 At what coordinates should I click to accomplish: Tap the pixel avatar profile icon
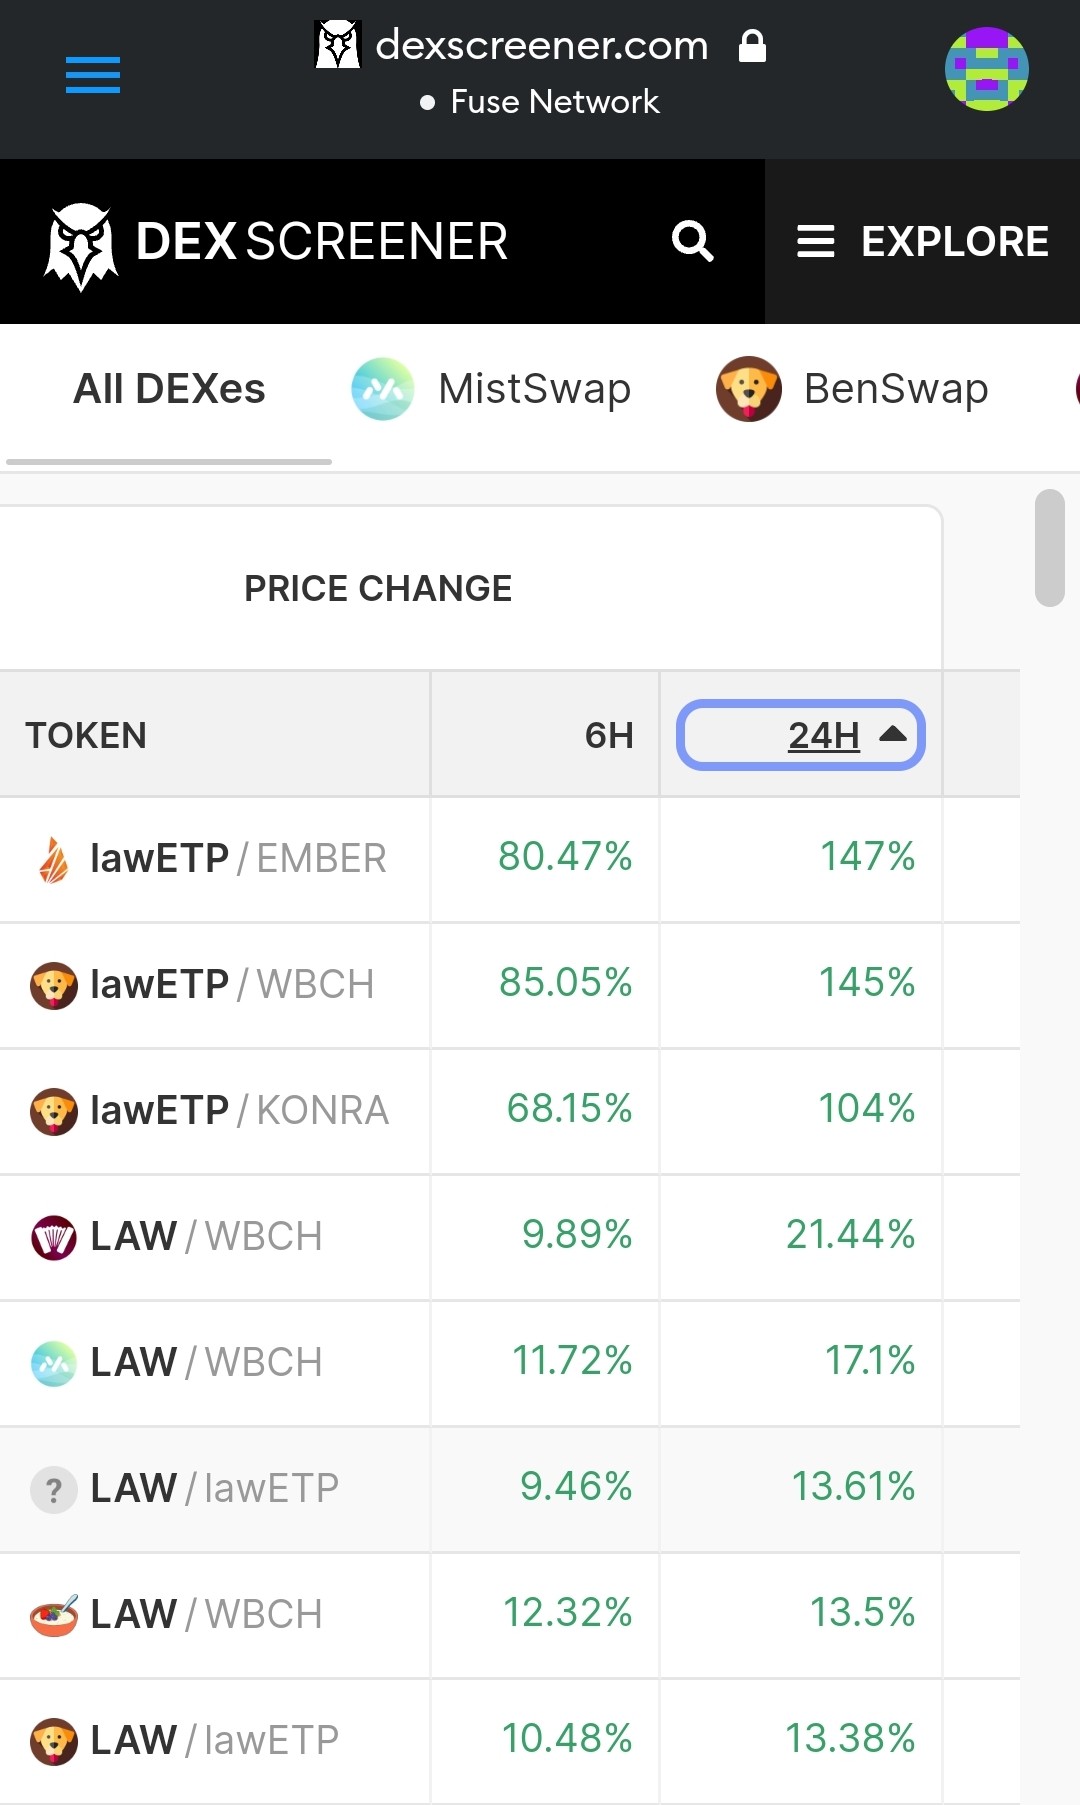(987, 69)
